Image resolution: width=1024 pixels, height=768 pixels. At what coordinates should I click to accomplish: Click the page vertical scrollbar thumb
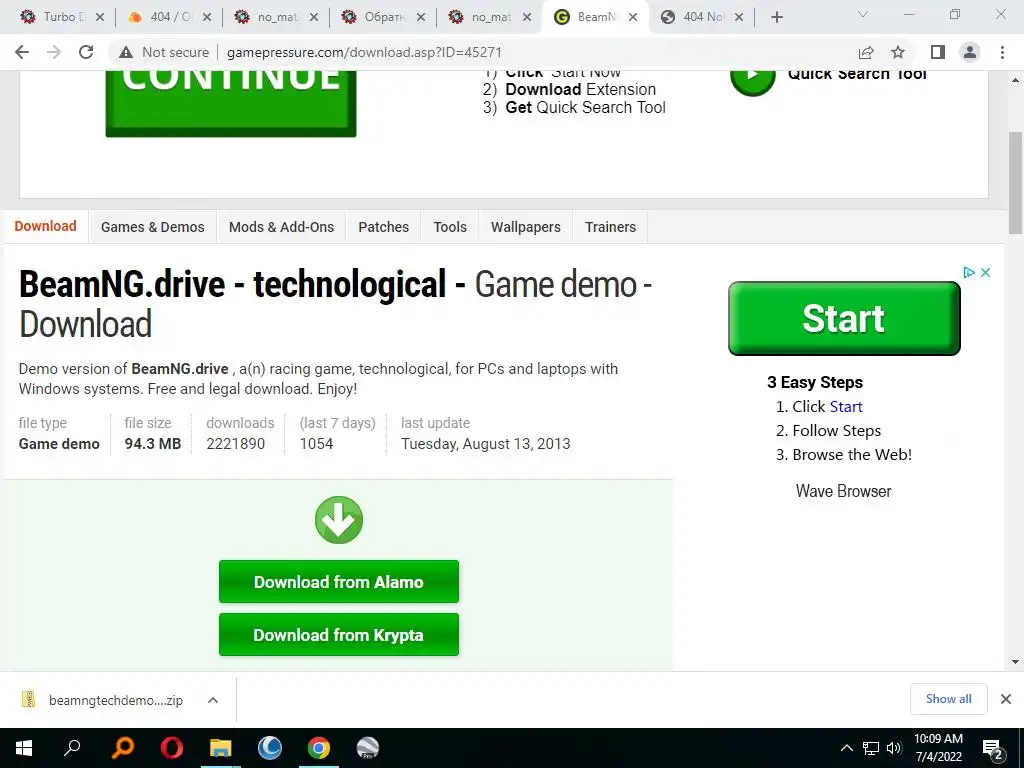[x=1015, y=182]
